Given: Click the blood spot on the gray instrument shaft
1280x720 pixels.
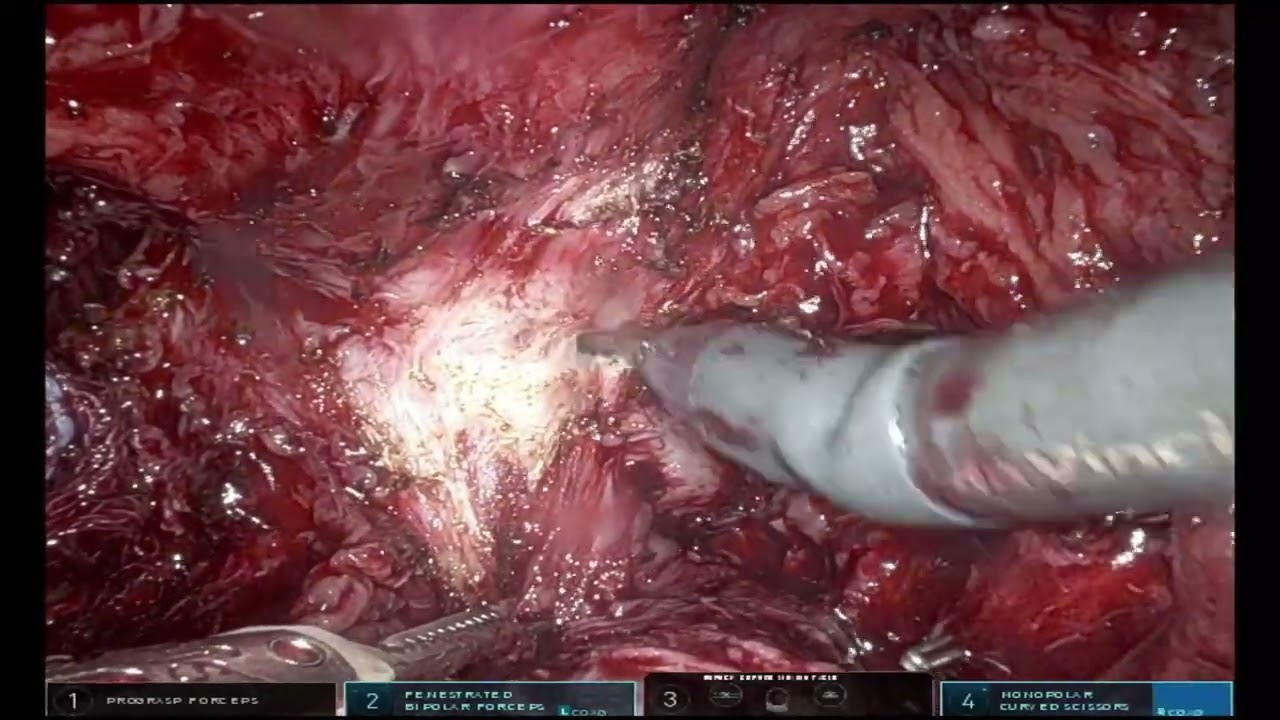Looking at the screenshot, I should coord(952,390).
